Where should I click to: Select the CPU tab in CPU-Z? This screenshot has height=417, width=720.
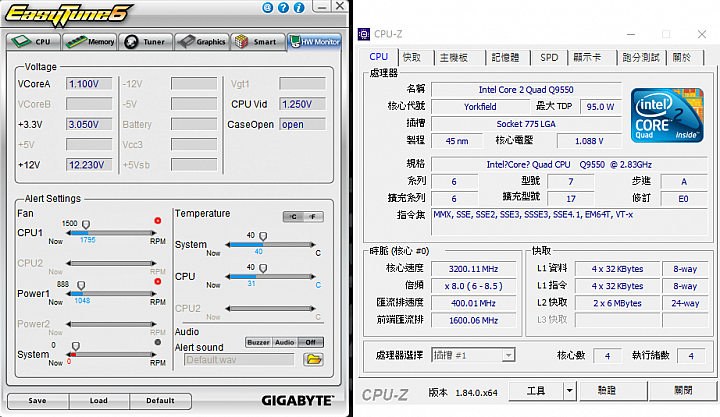coord(378,56)
